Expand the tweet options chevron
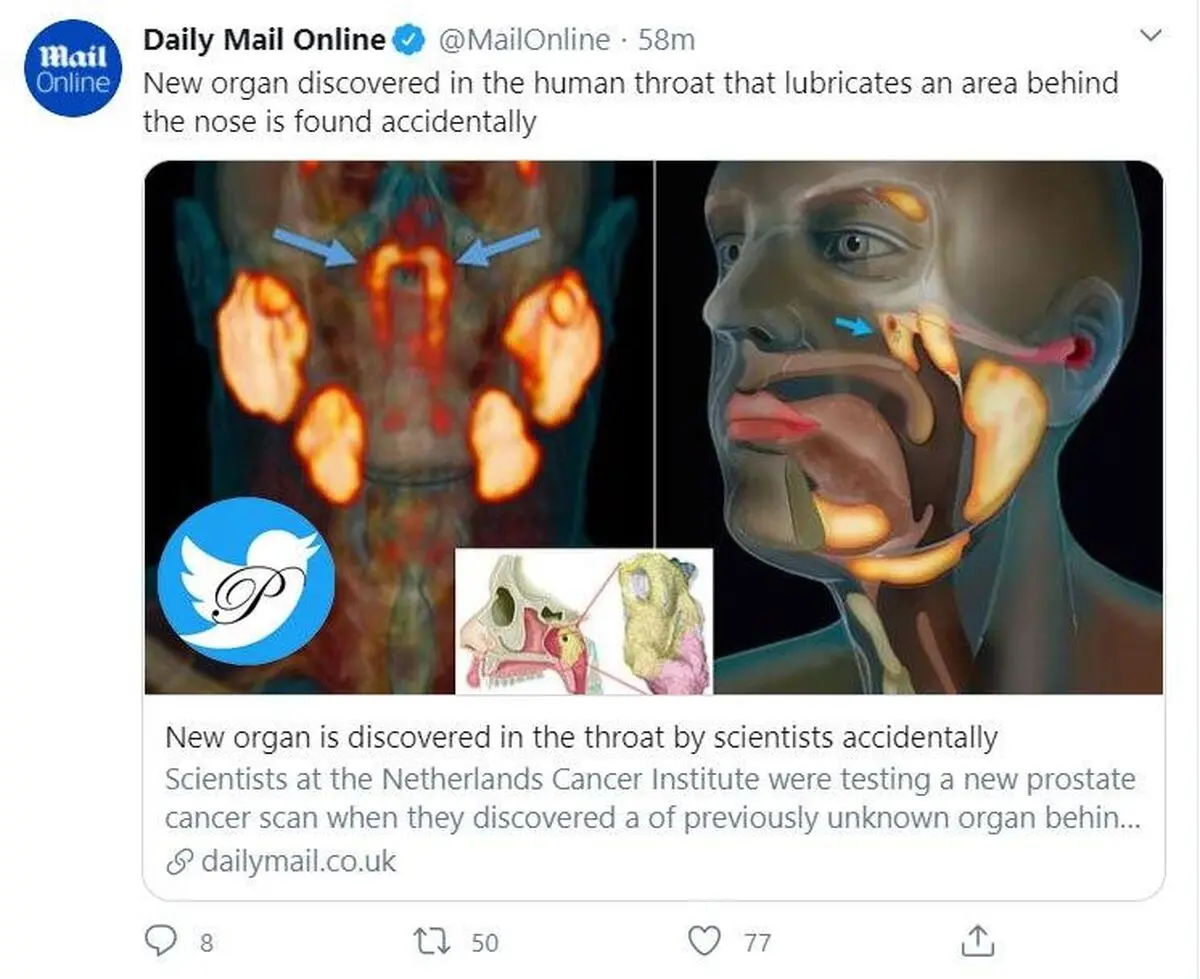 pyautogui.click(x=1151, y=37)
